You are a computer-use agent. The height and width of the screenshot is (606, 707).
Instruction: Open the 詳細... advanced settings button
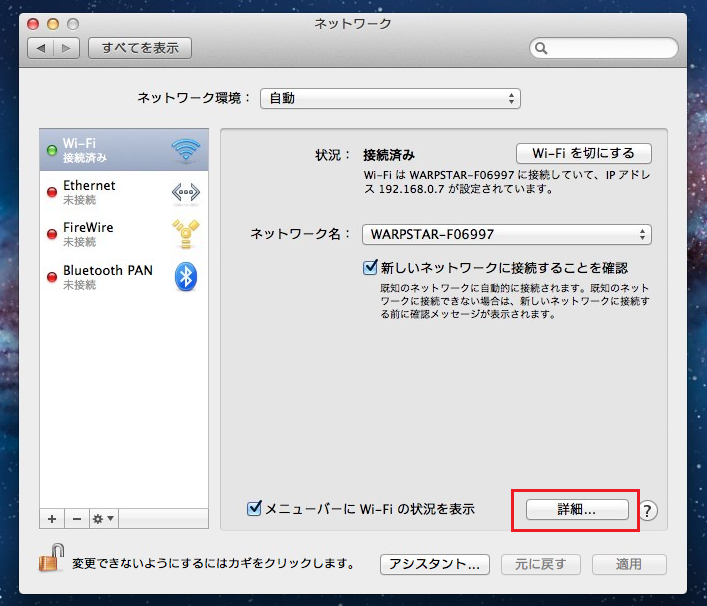pyautogui.click(x=576, y=509)
